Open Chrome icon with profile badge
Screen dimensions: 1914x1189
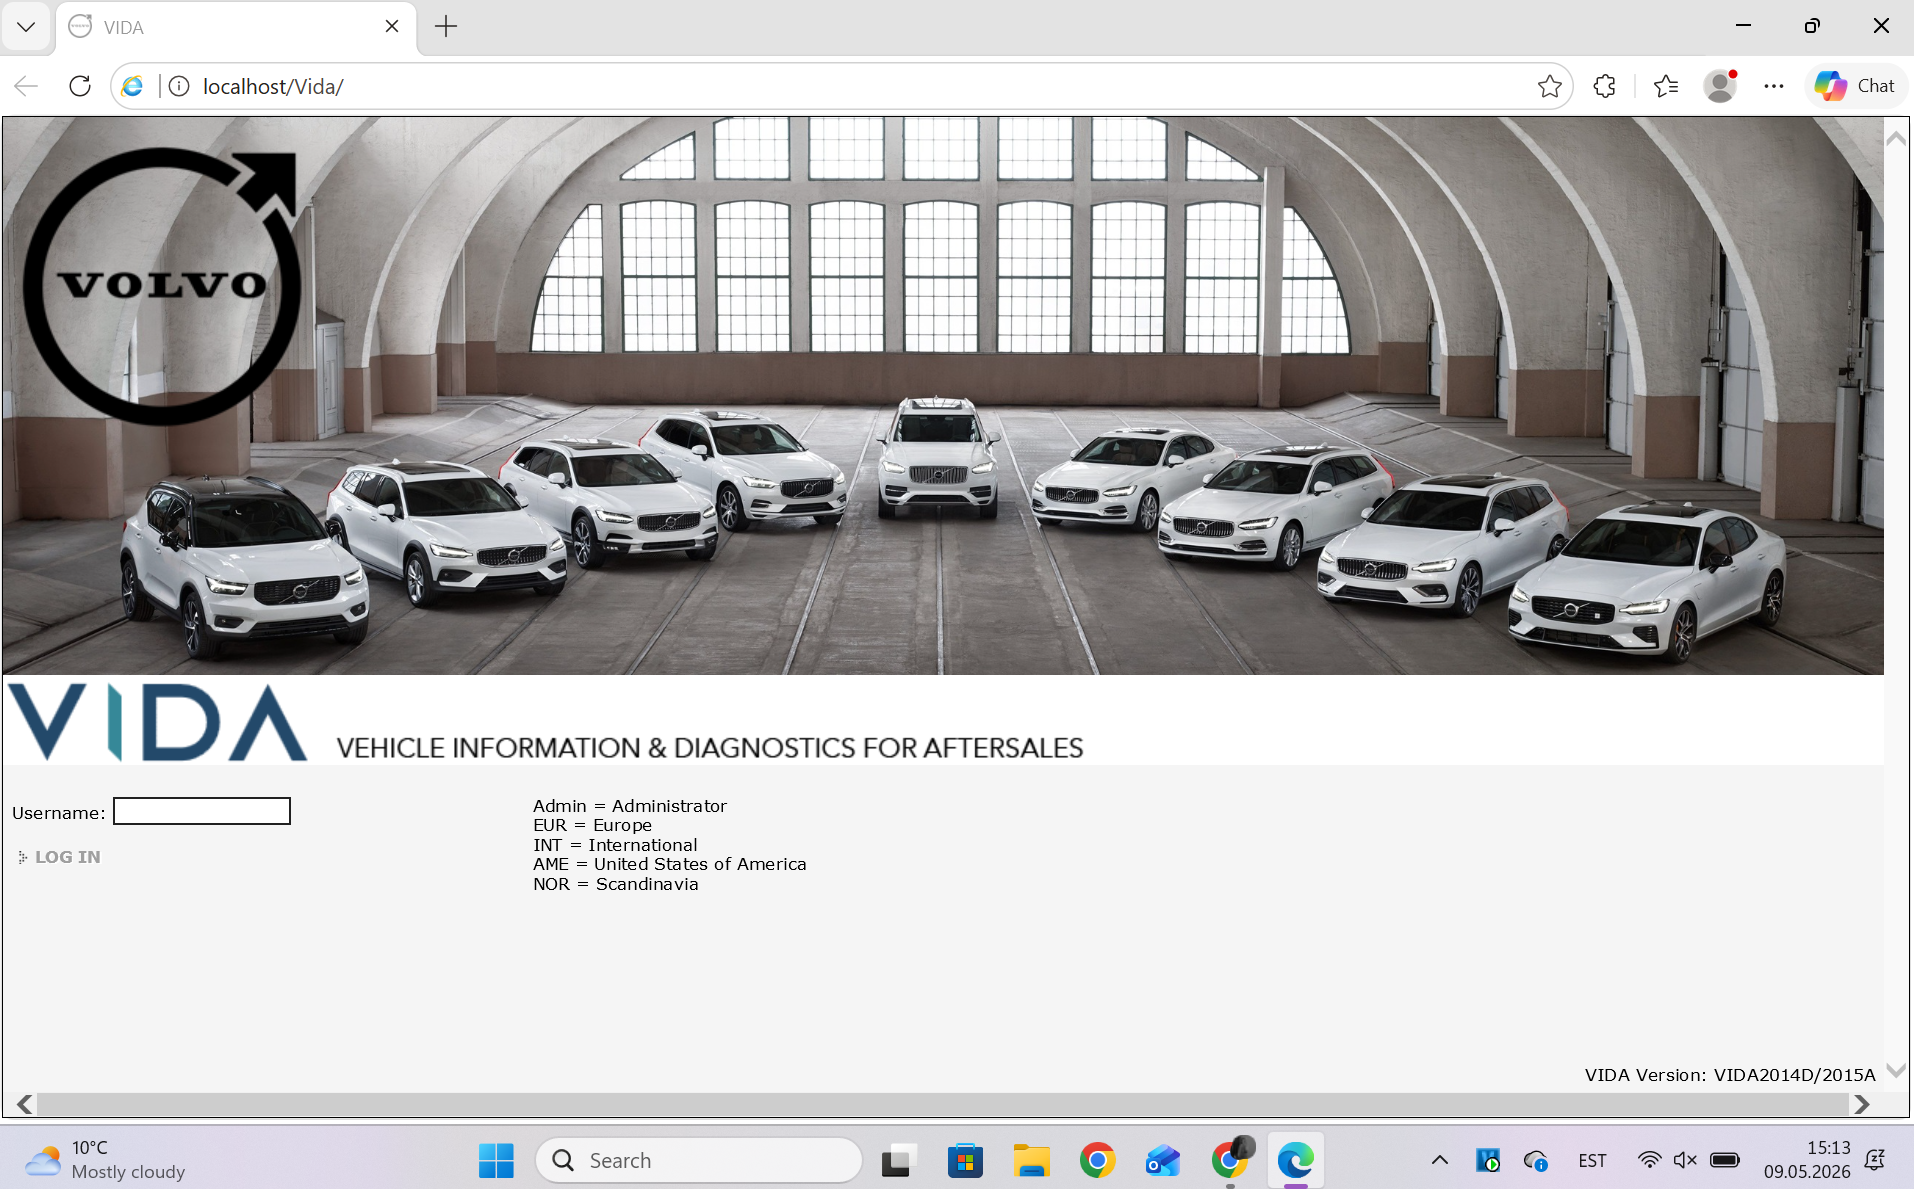coord(1230,1160)
